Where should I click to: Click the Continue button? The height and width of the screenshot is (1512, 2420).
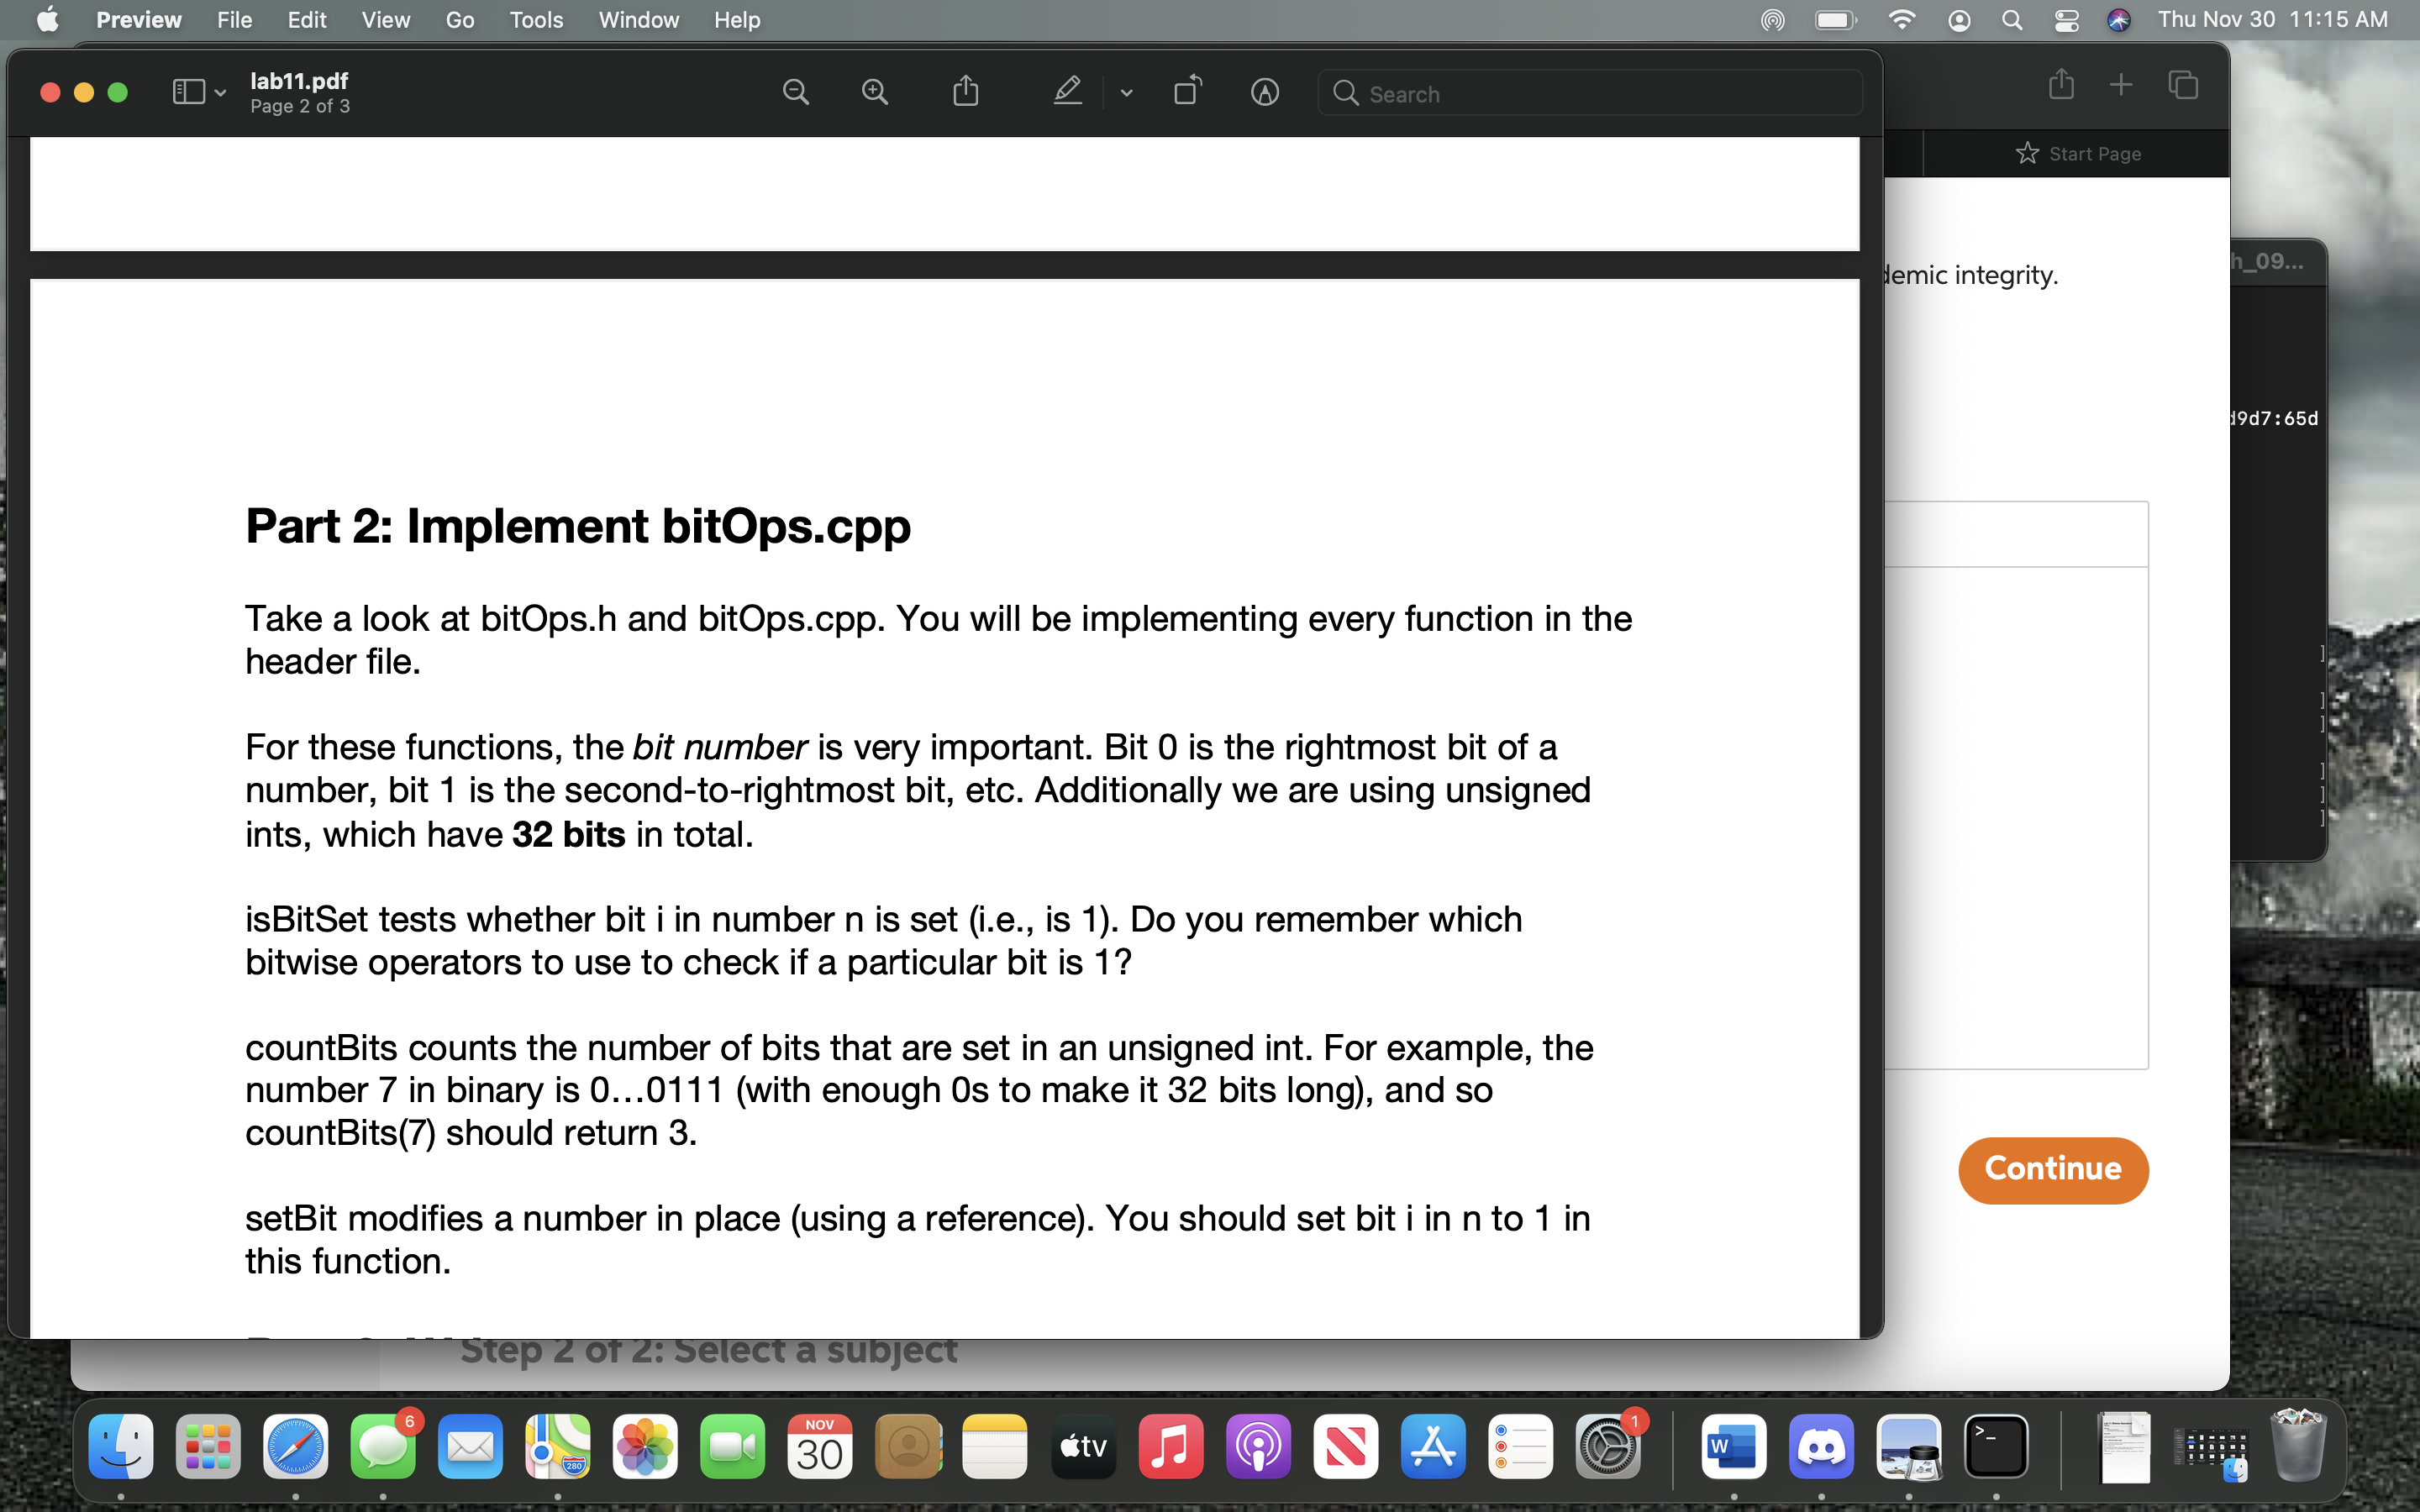pyautogui.click(x=2052, y=1169)
